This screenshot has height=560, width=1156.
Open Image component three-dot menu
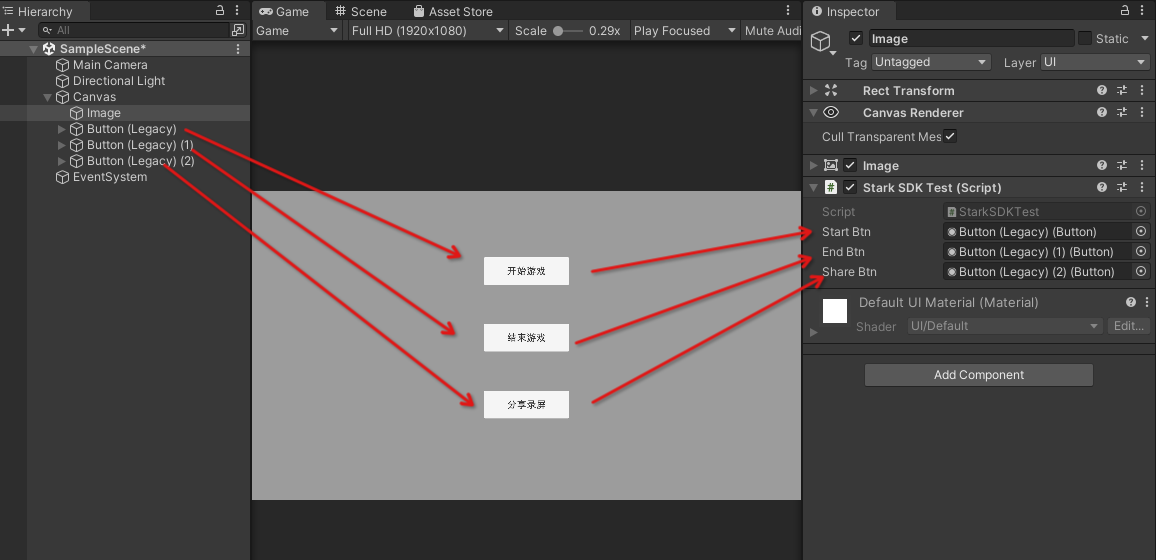pos(1142,166)
